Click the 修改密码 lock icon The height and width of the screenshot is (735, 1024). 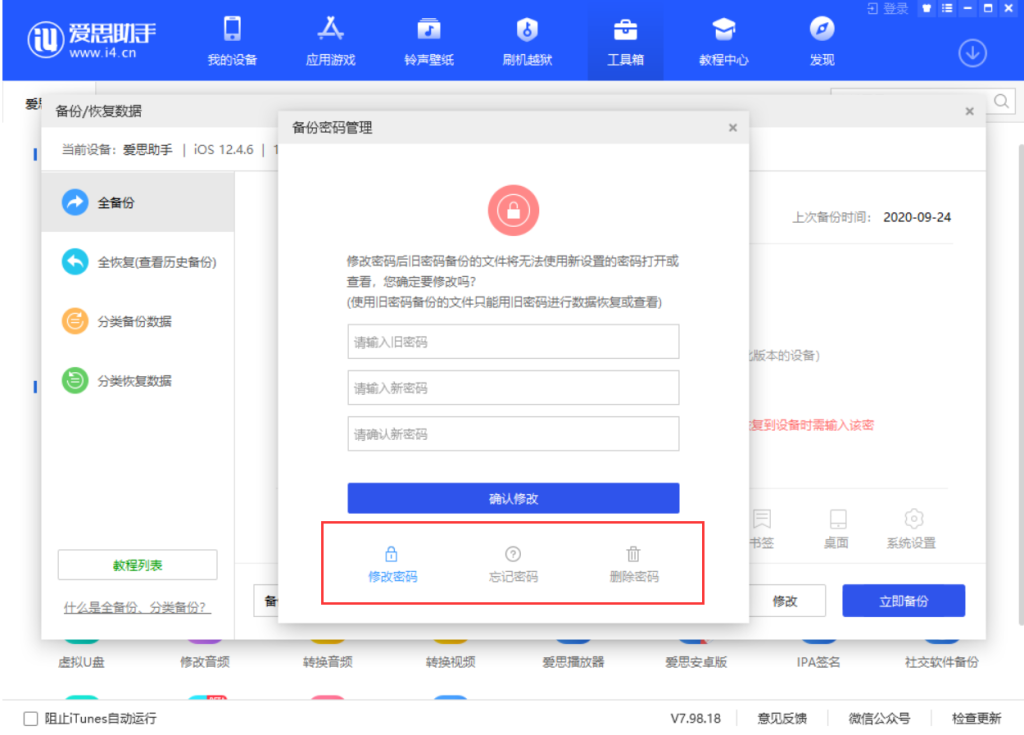pos(392,554)
